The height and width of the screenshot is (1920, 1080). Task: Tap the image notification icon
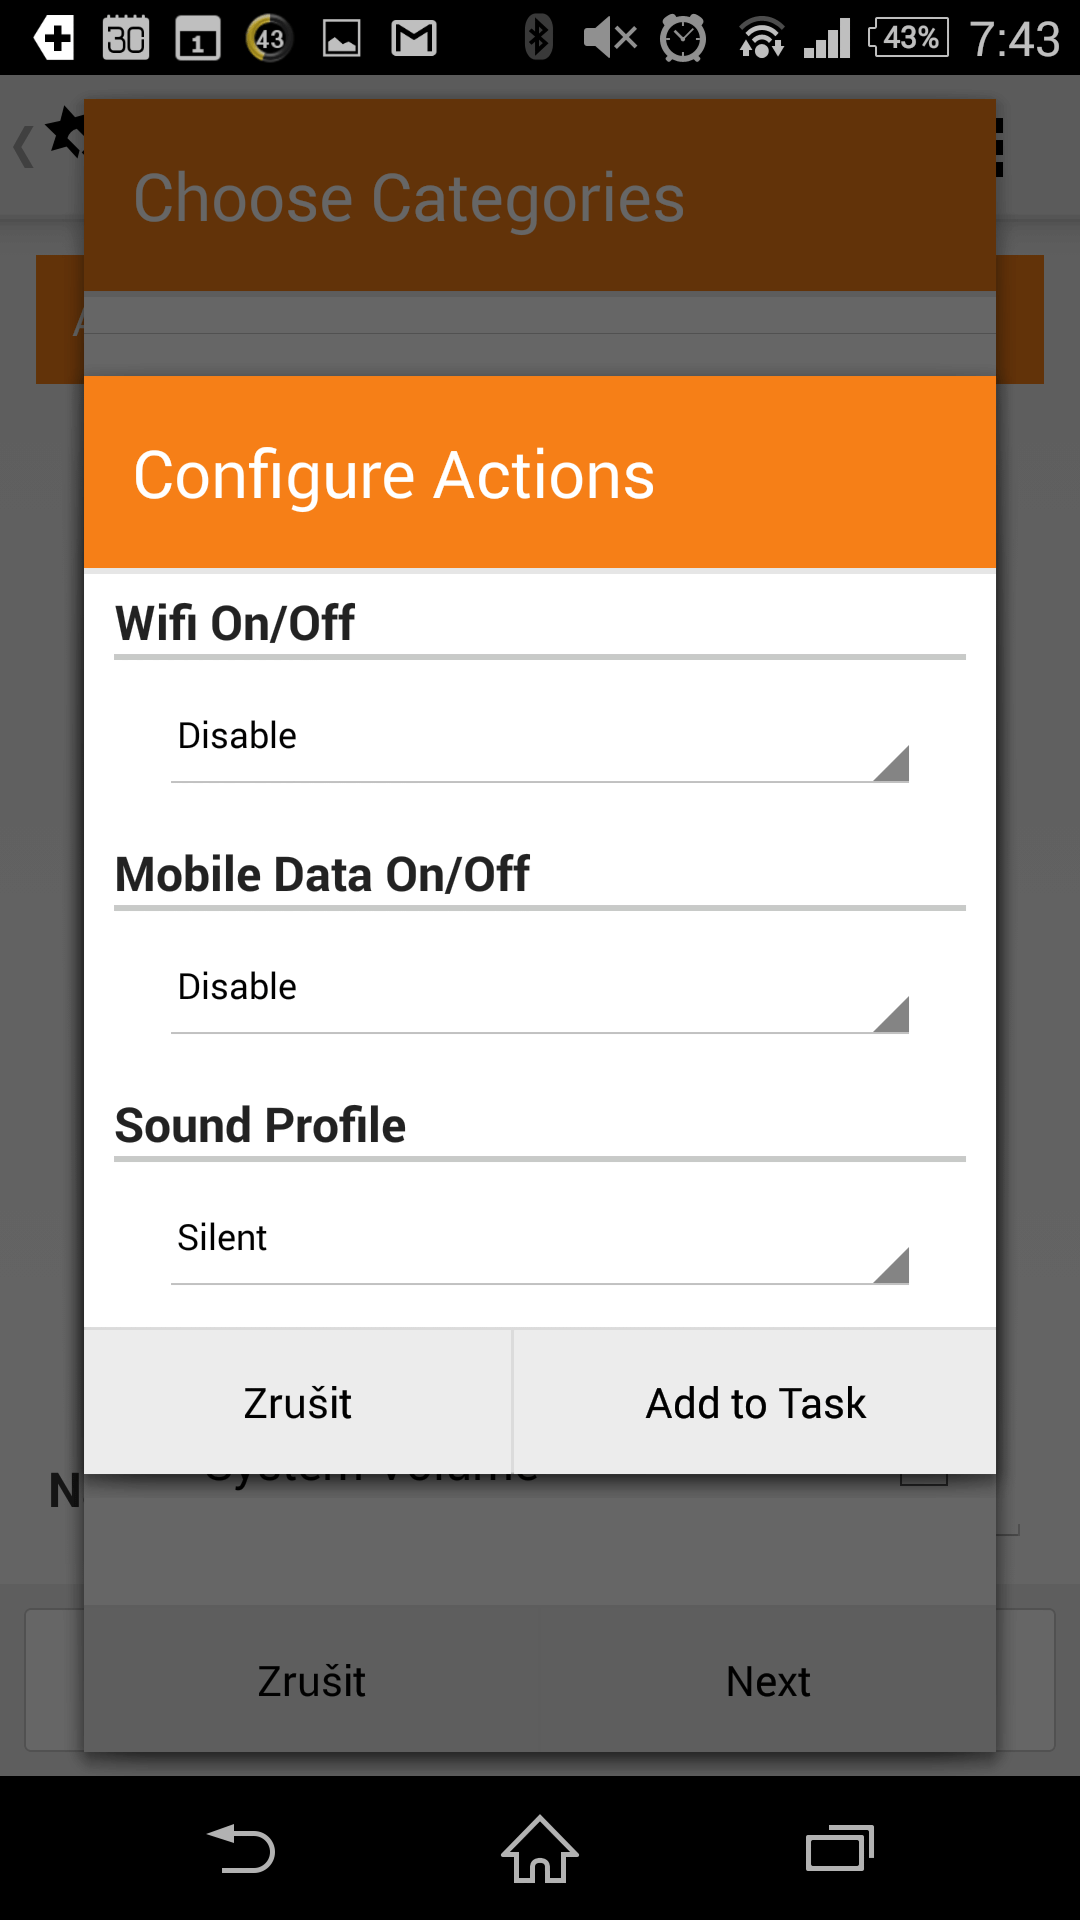point(342,39)
